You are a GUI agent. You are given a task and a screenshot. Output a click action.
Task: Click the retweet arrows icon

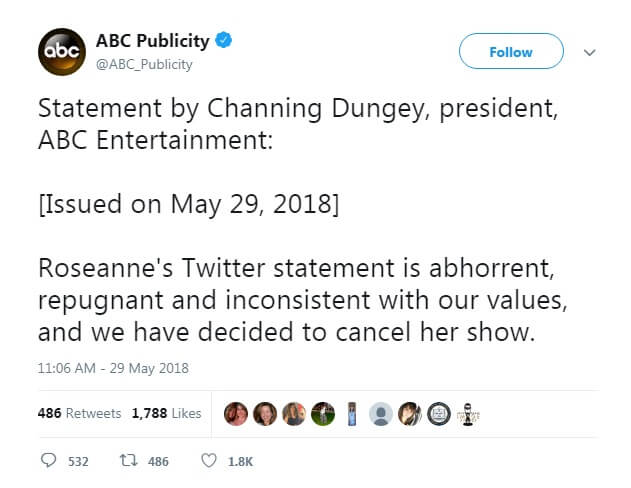click(x=127, y=461)
